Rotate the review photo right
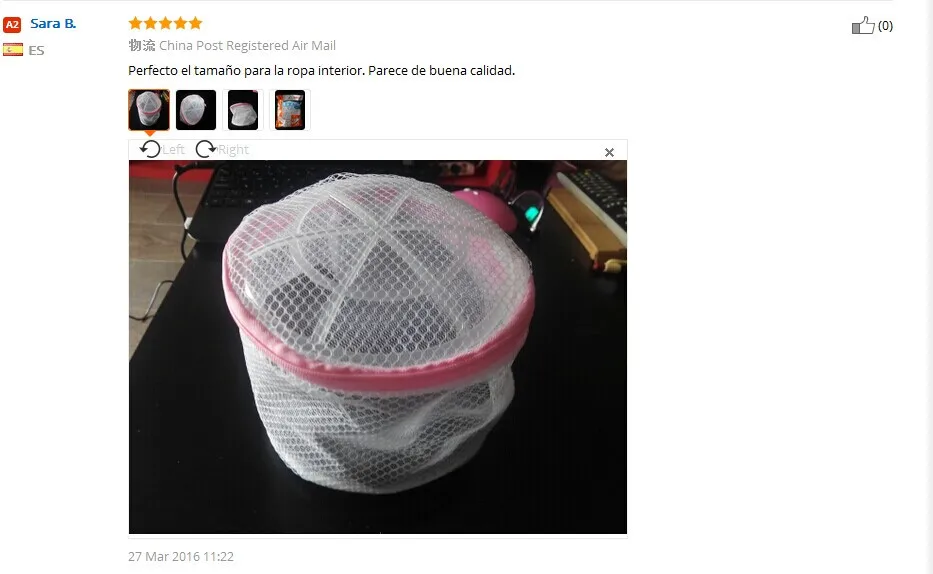Screen dimensions: 933x574 tap(206, 149)
